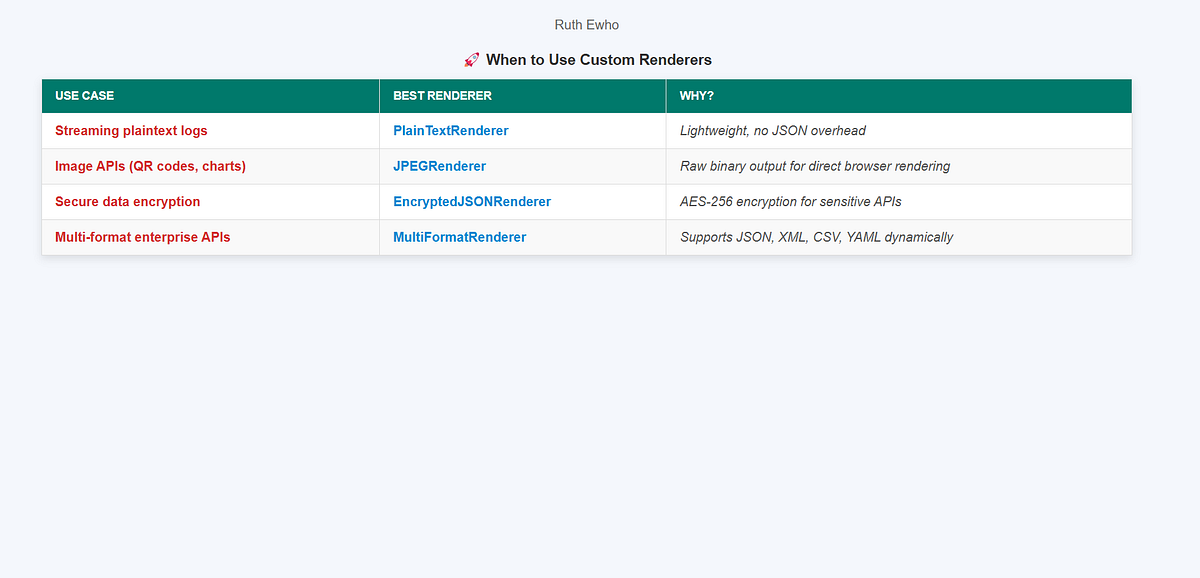Click the Image APIs (QR codes, charts) entry
Viewport: 1200px width, 578px height.
click(150, 166)
